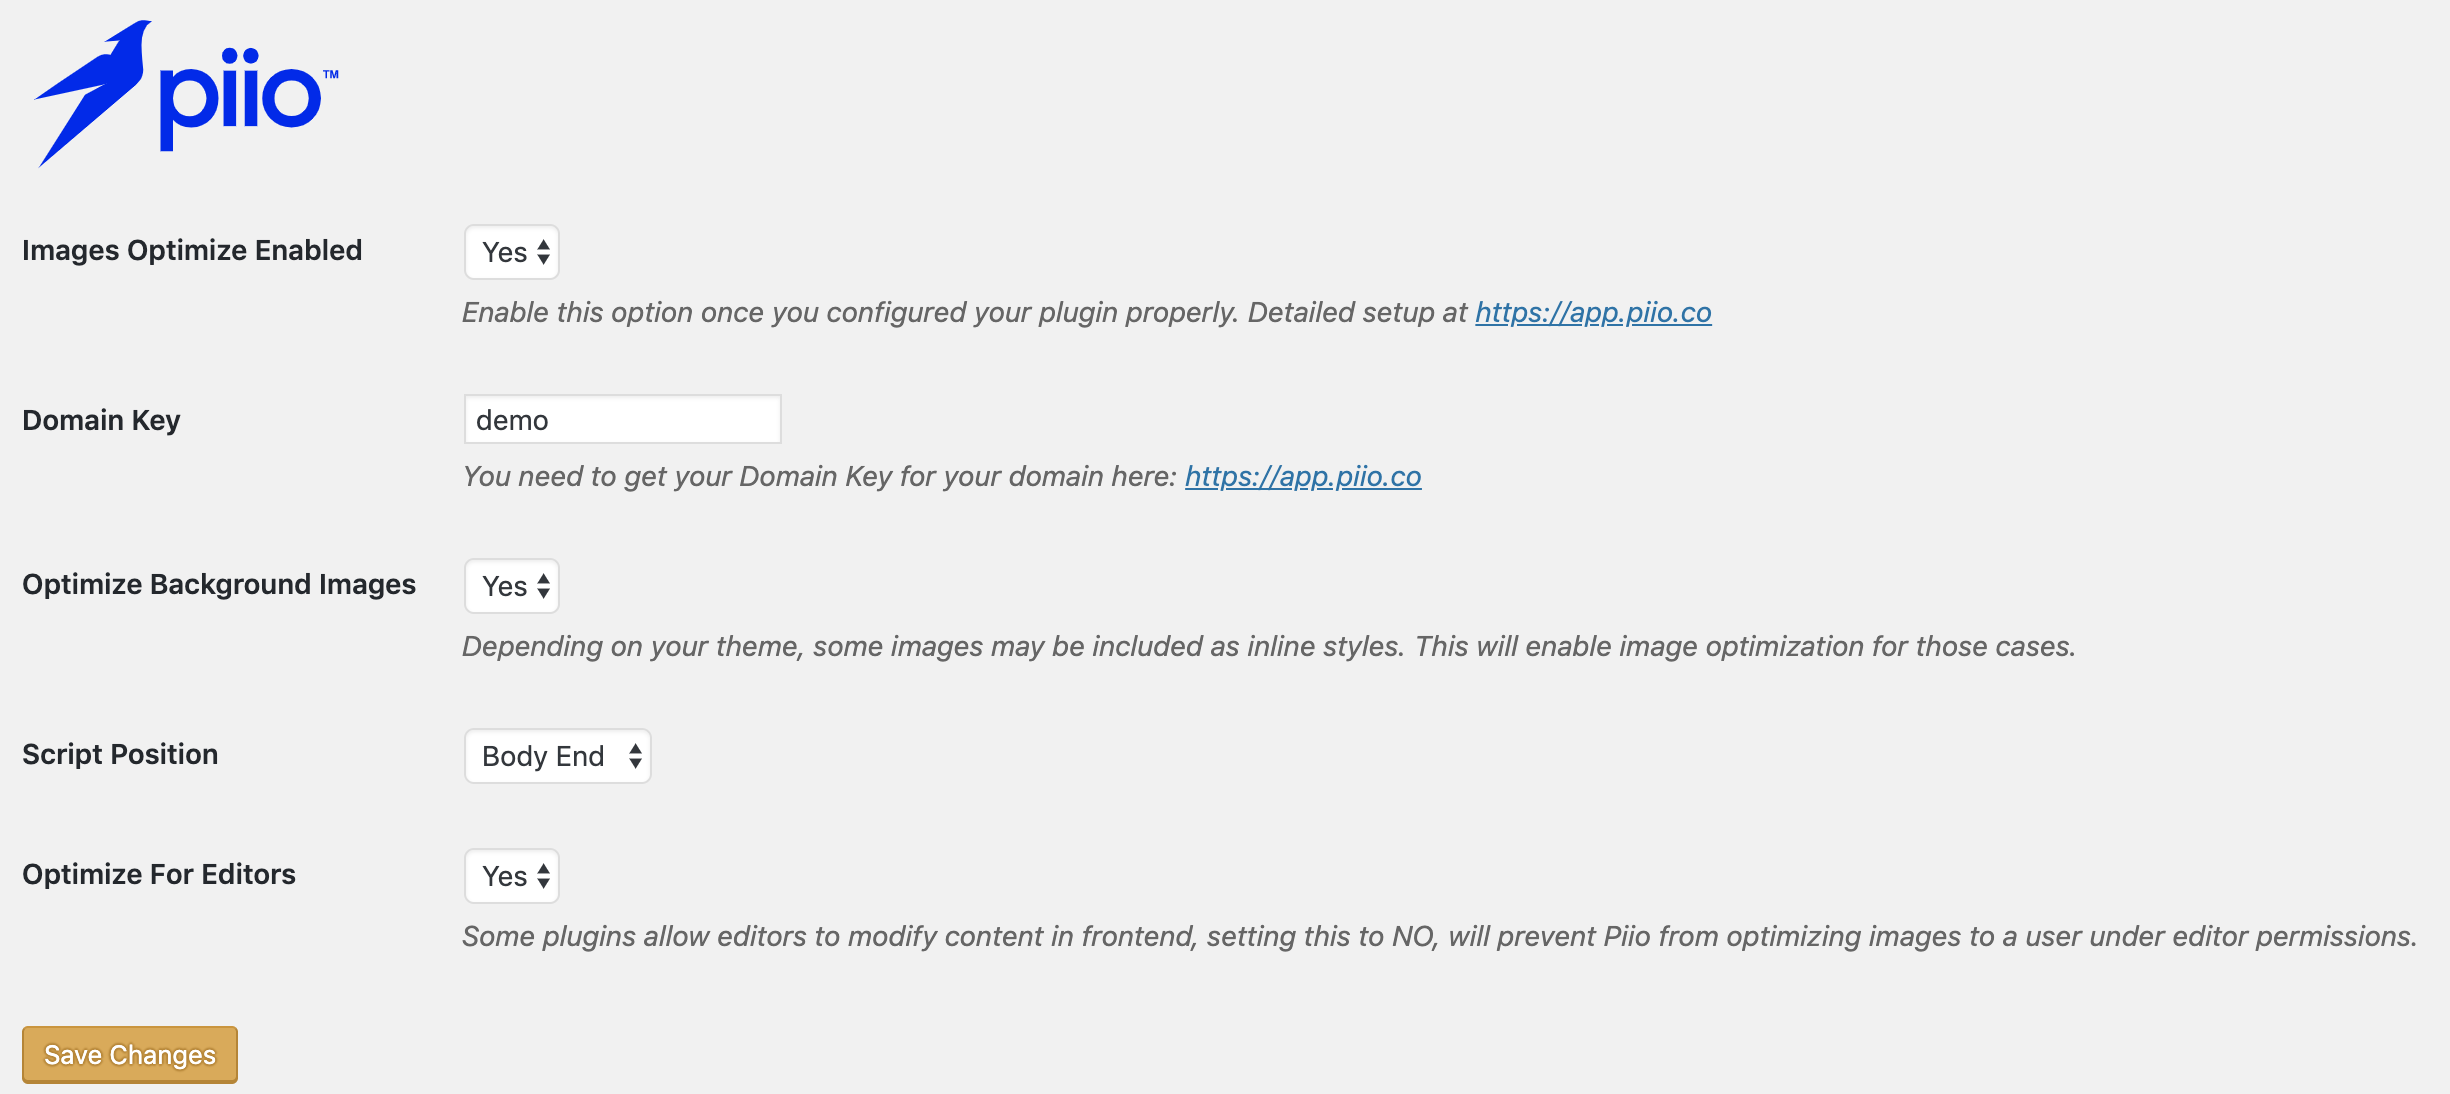Open Optimize Background Images dropdown
This screenshot has width=2450, height=1094.
tap(512, 586)
